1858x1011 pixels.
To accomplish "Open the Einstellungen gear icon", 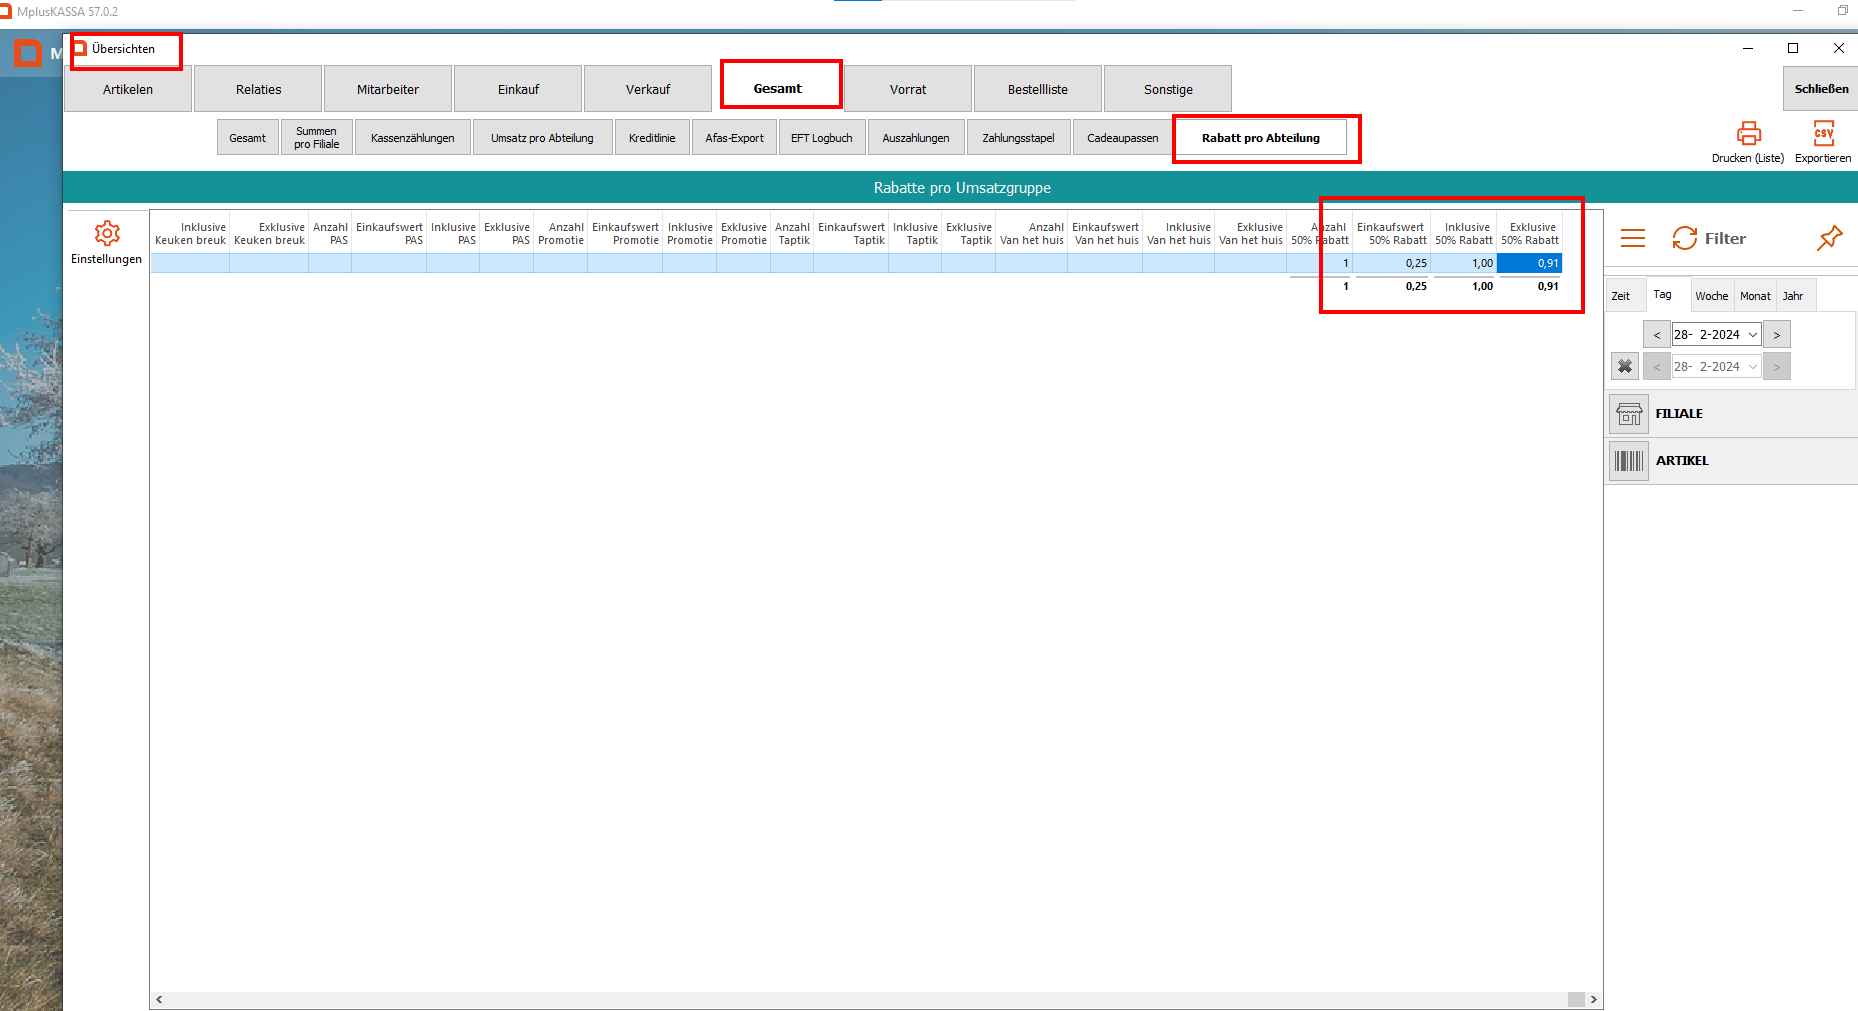I will [x=107, y=234].
